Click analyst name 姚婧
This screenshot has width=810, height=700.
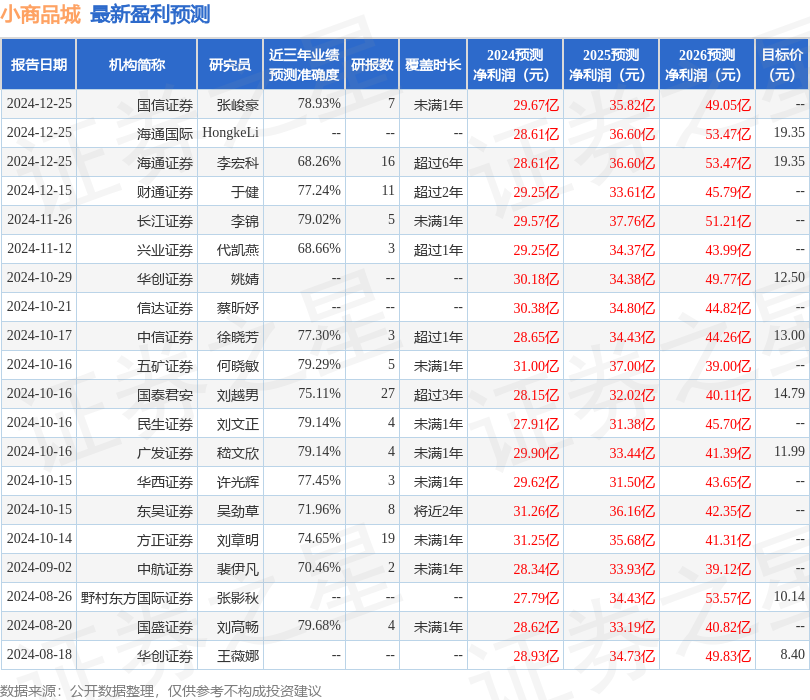click(245, 279)
